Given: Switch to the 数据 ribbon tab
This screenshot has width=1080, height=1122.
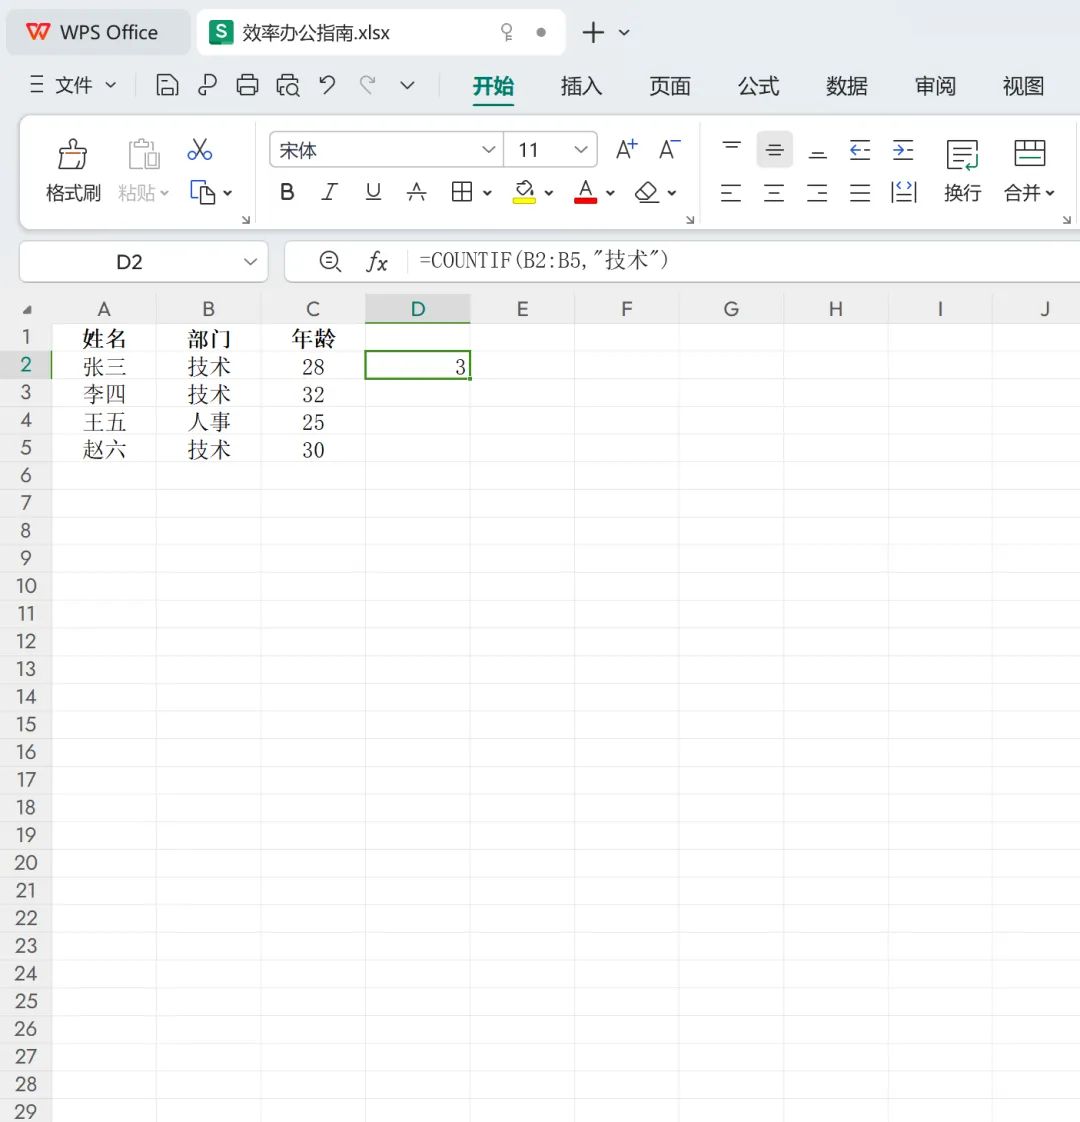Looking at the screenshot, I should pyautogui.click(x=846, y=87).
